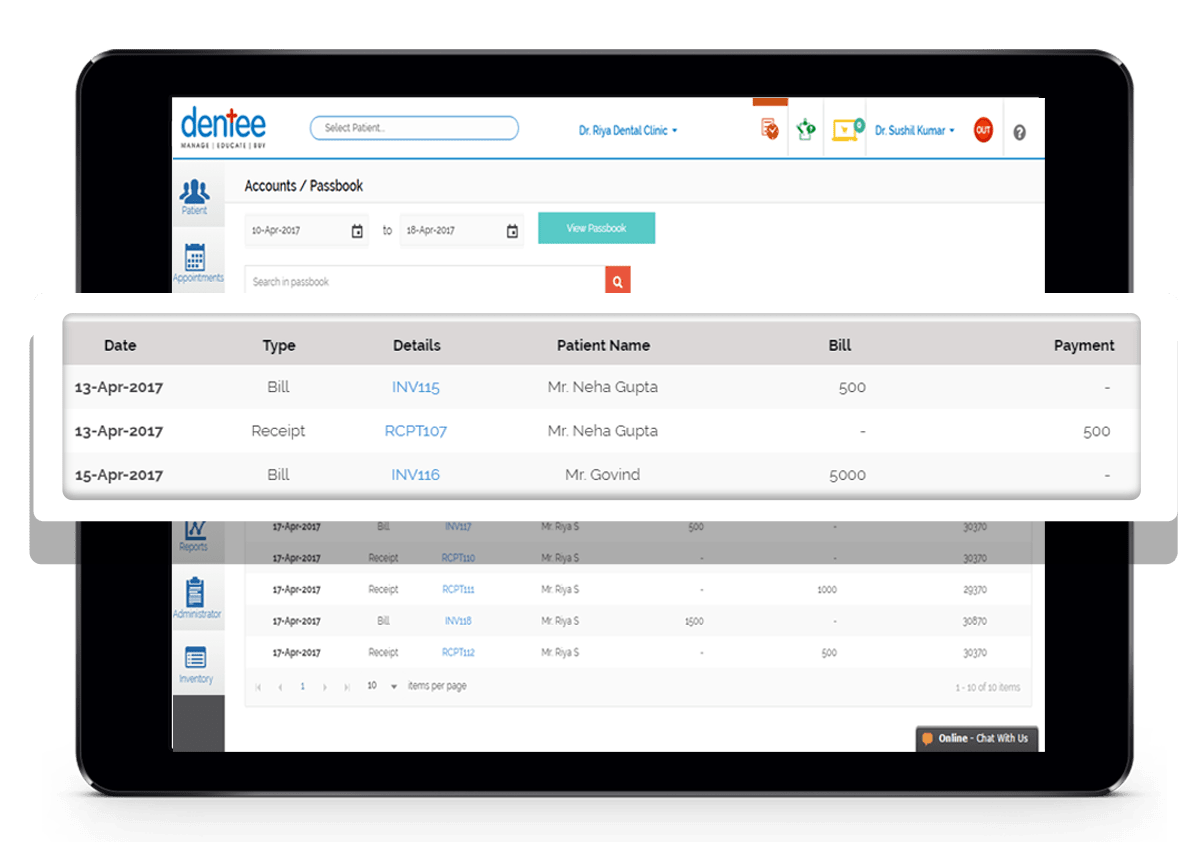Open the Appointments calendar in sidebar
The width and height of the screenshot is (1200, 865).
(197, 262)
